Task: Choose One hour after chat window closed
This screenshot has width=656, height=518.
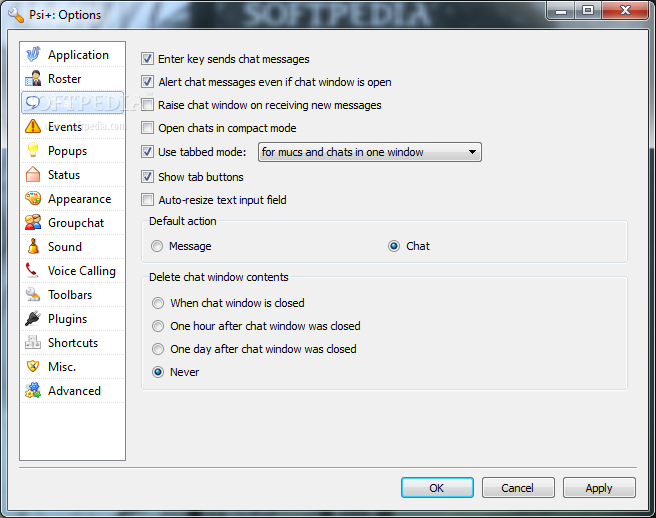Action: click(158, 326)
